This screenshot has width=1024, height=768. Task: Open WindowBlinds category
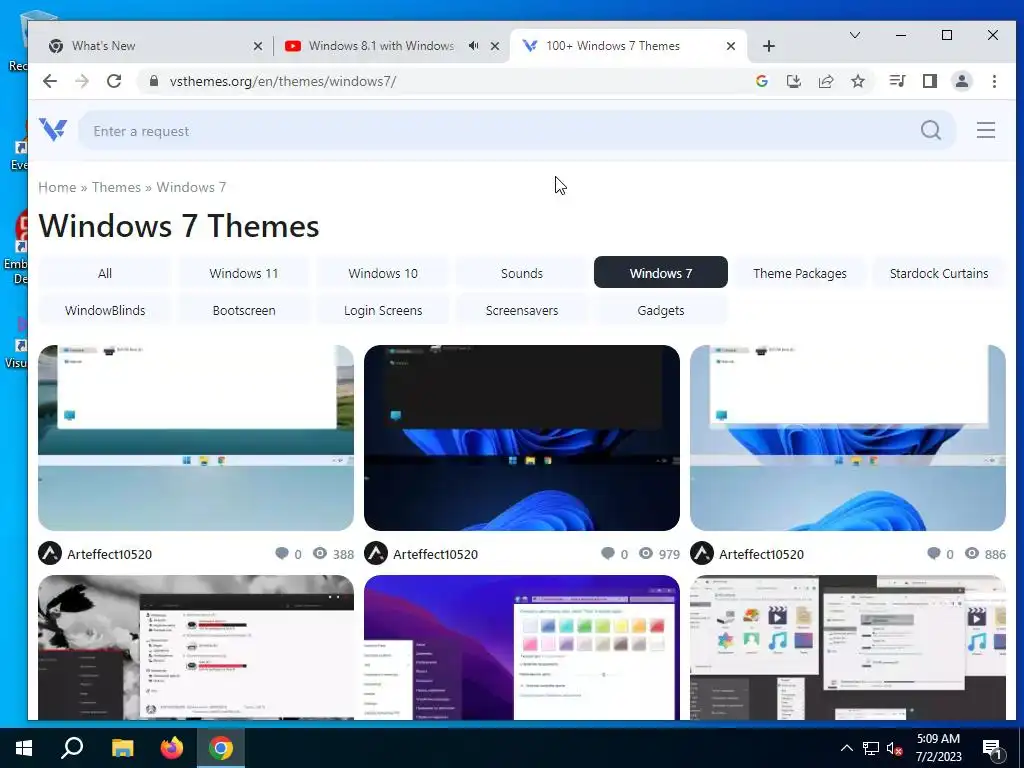[104, 310]
